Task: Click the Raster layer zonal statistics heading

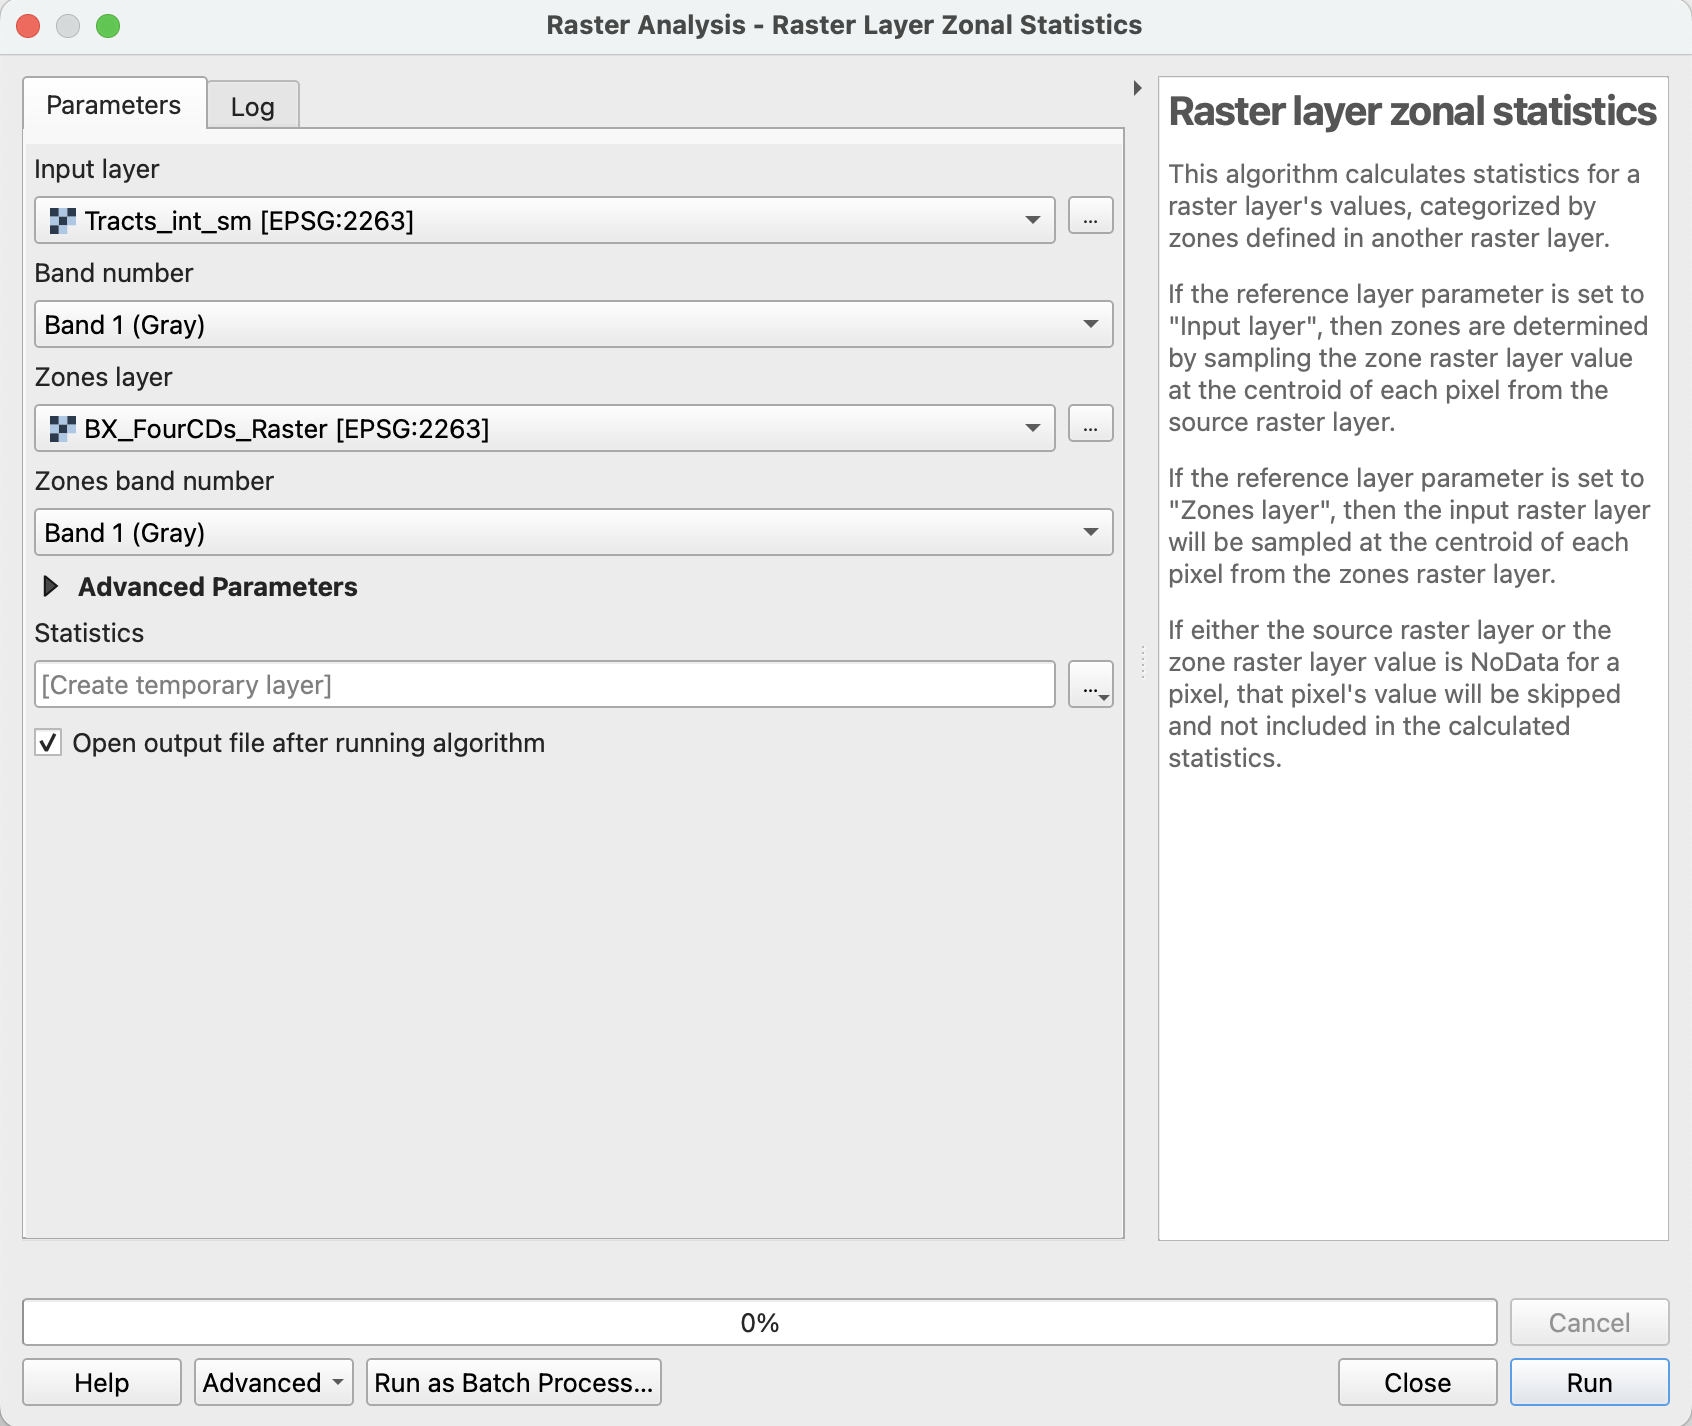Action: 1412,111
